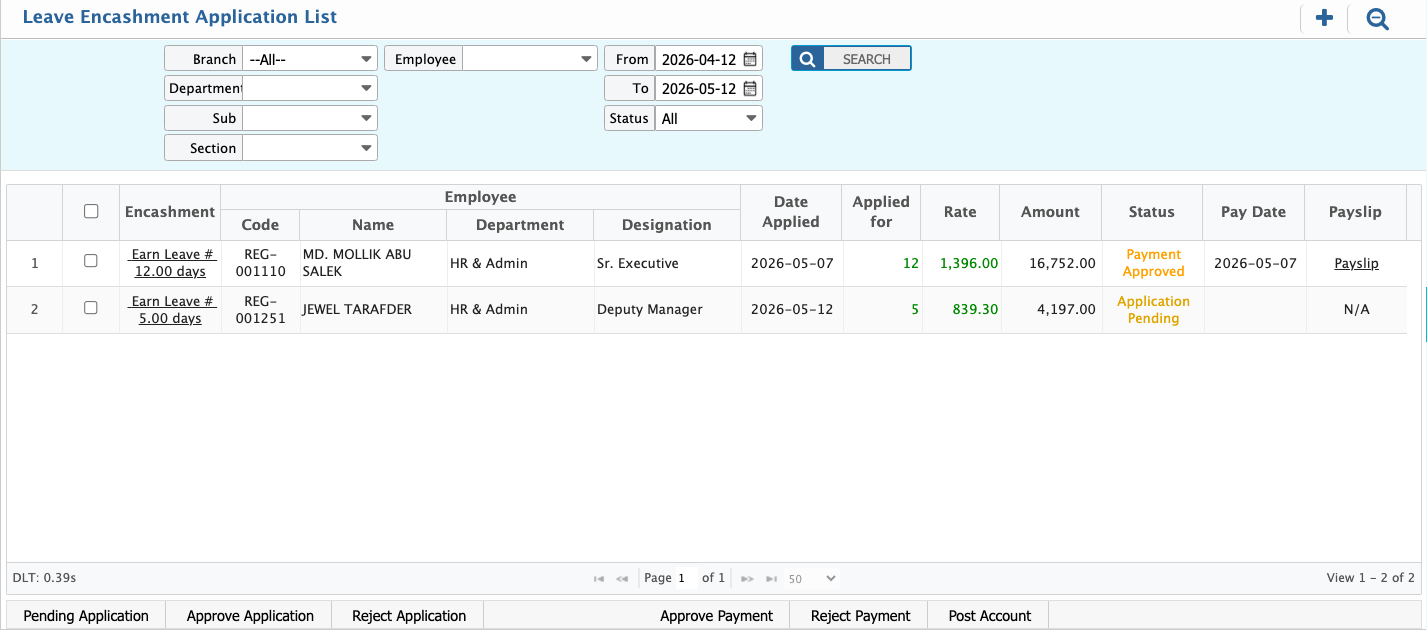Screen dimensions: 1427x630
Task: Click the Application Pending status cell
Action: (1153, 310)
